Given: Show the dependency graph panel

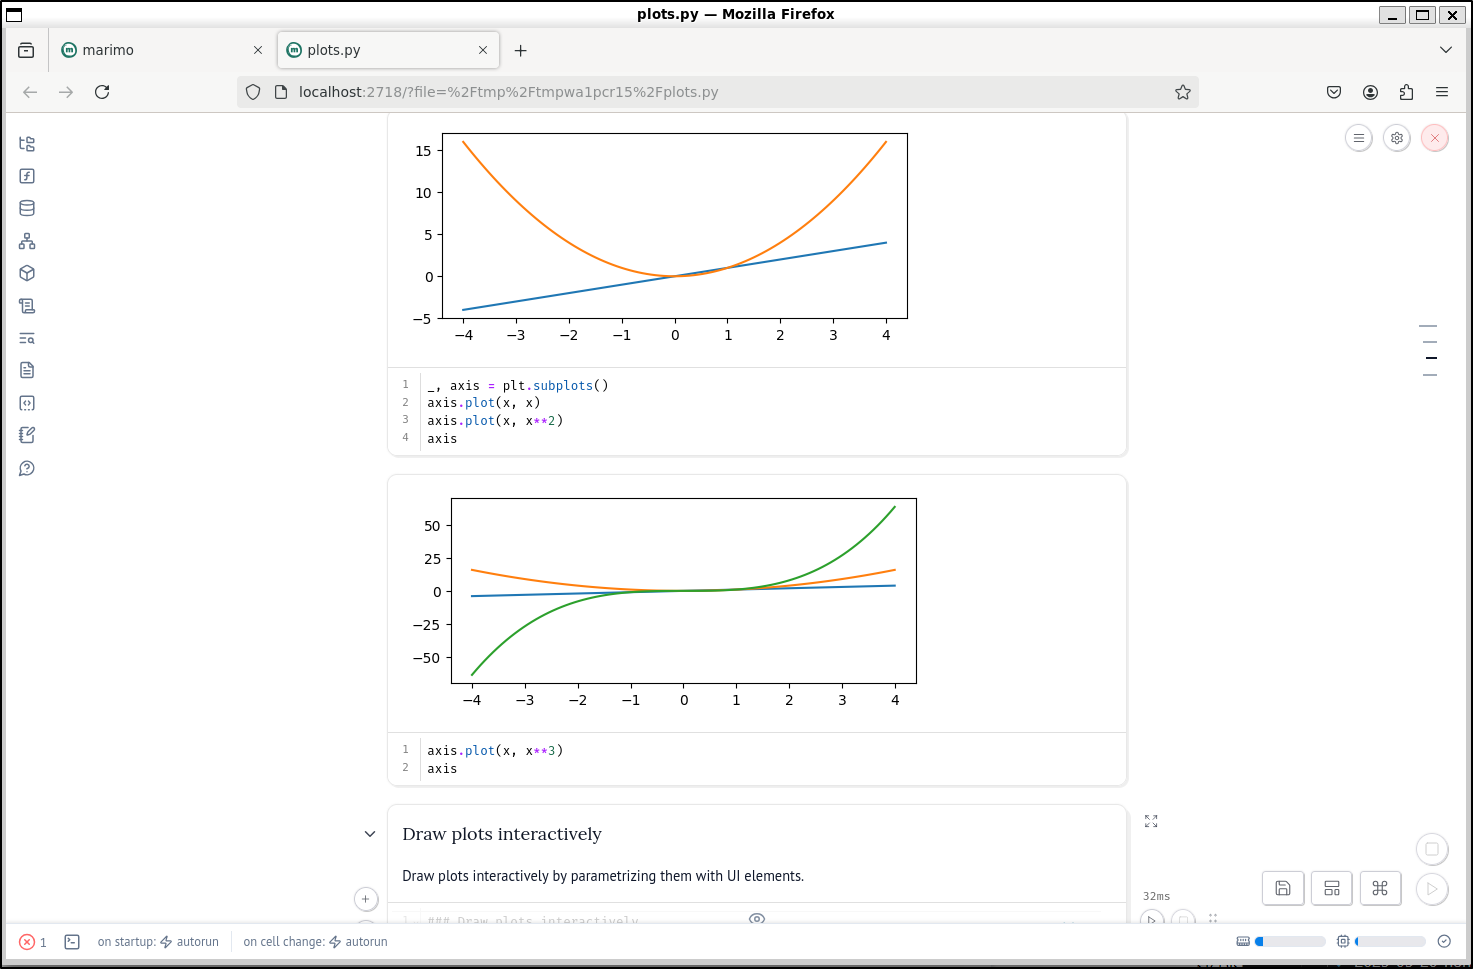Looking at the screenshot, I should 27,241.
